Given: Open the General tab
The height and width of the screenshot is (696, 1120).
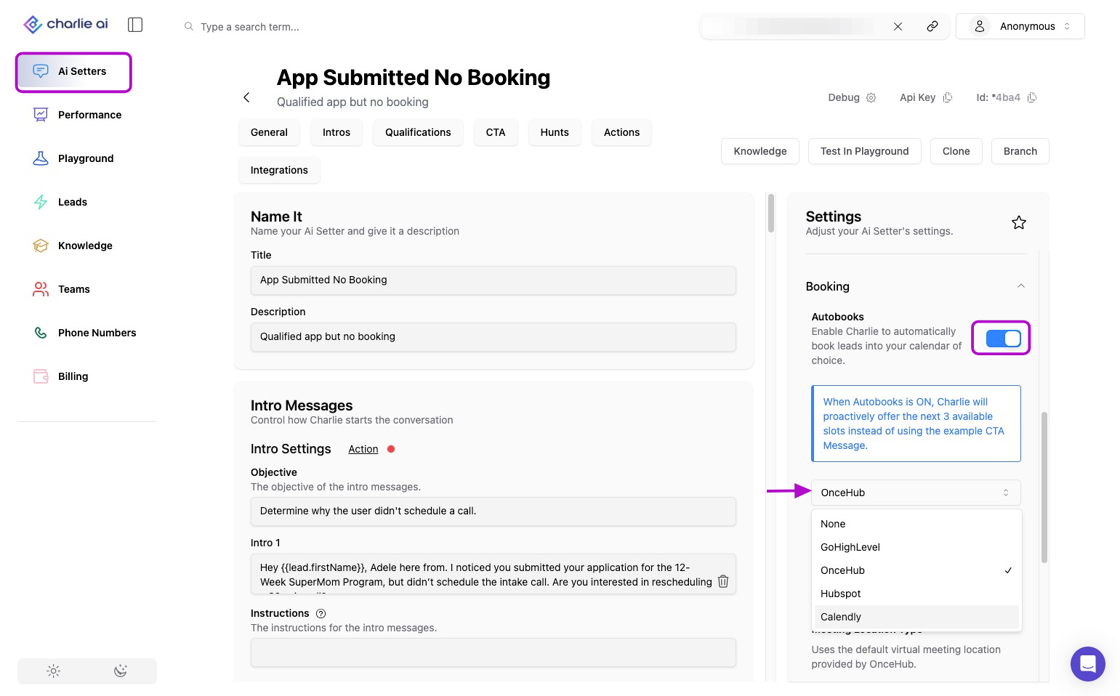Looking at the screenshot, I should pyautogui.click(x=269, y=132).
